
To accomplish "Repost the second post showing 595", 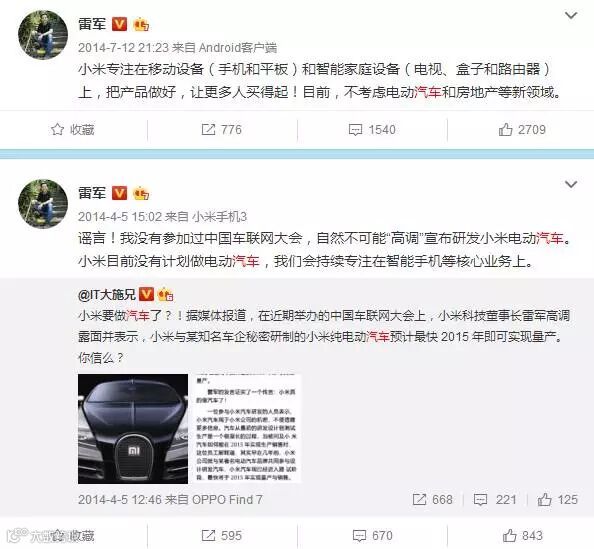I will [221, 535].
